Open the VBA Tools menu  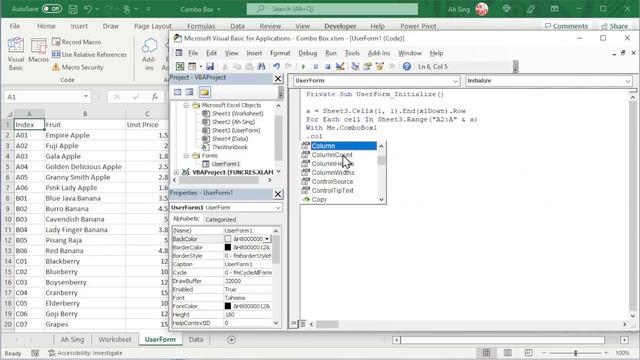(x=352, y=53)
